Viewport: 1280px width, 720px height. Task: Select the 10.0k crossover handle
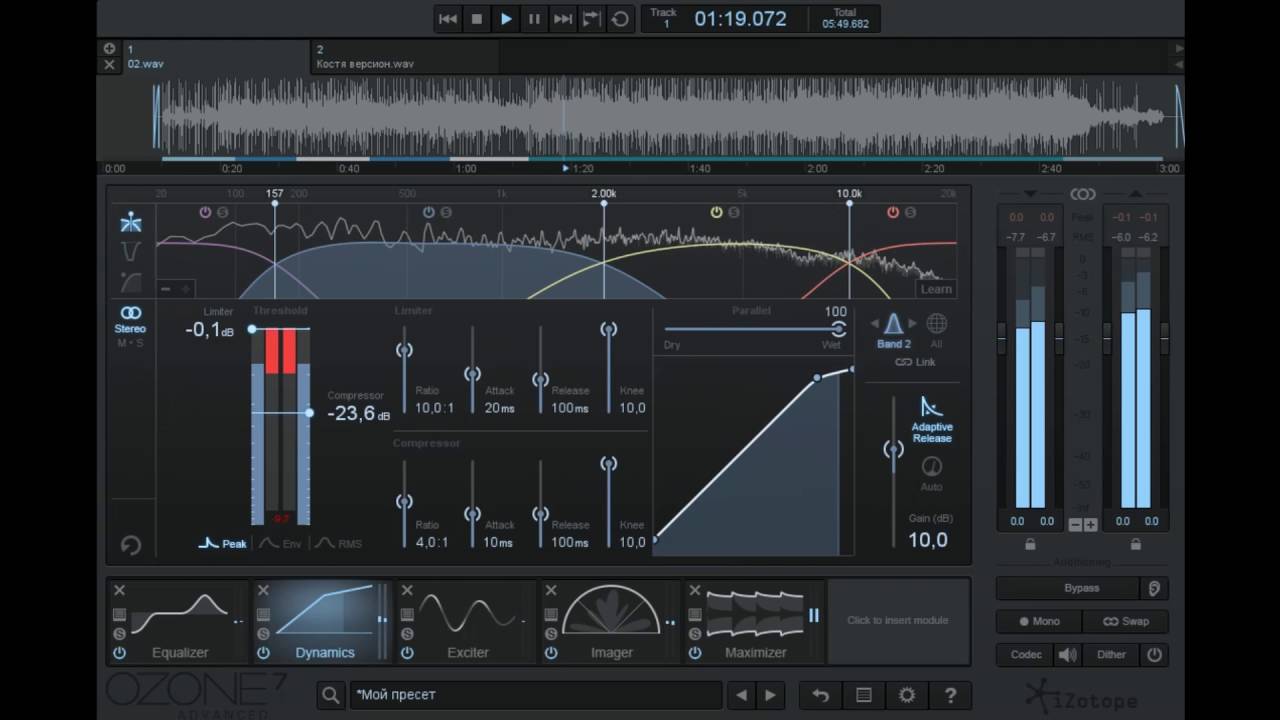pos(849,203)
